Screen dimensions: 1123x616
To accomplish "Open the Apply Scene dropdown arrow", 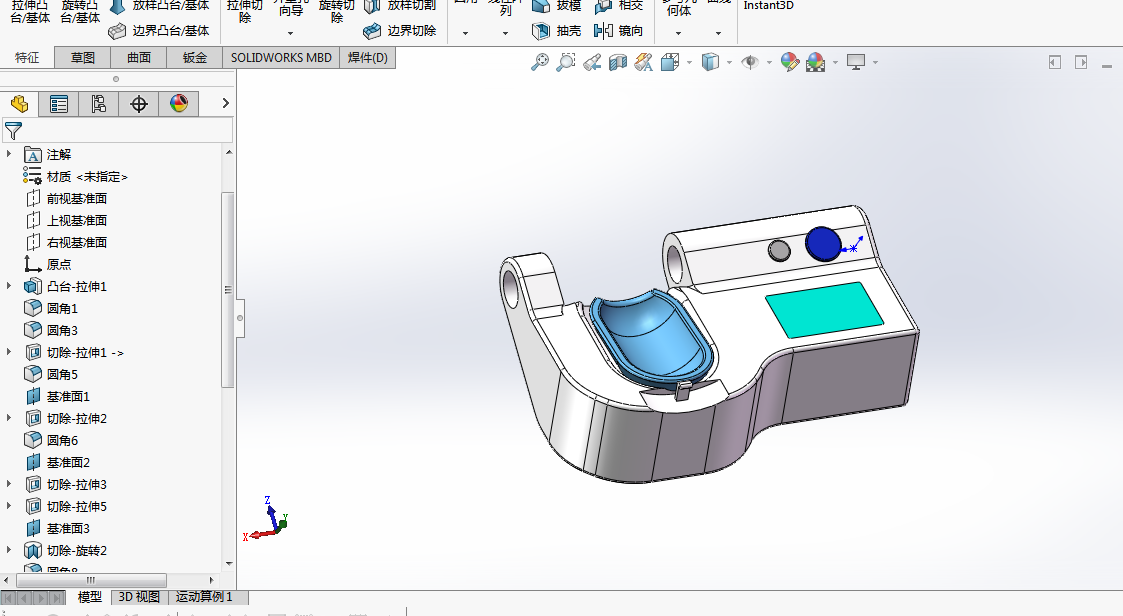I will (835, 62).
